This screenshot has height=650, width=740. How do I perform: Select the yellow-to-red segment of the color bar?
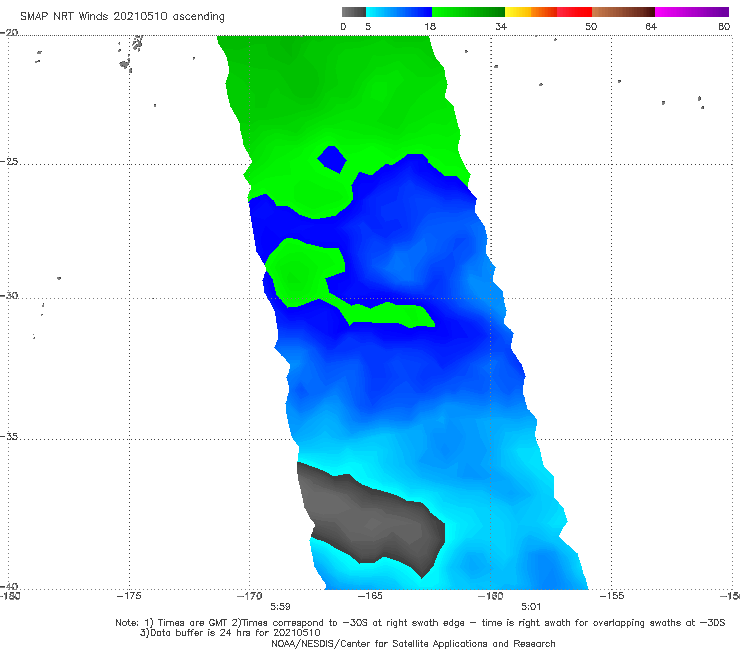(x=548, y=12)
